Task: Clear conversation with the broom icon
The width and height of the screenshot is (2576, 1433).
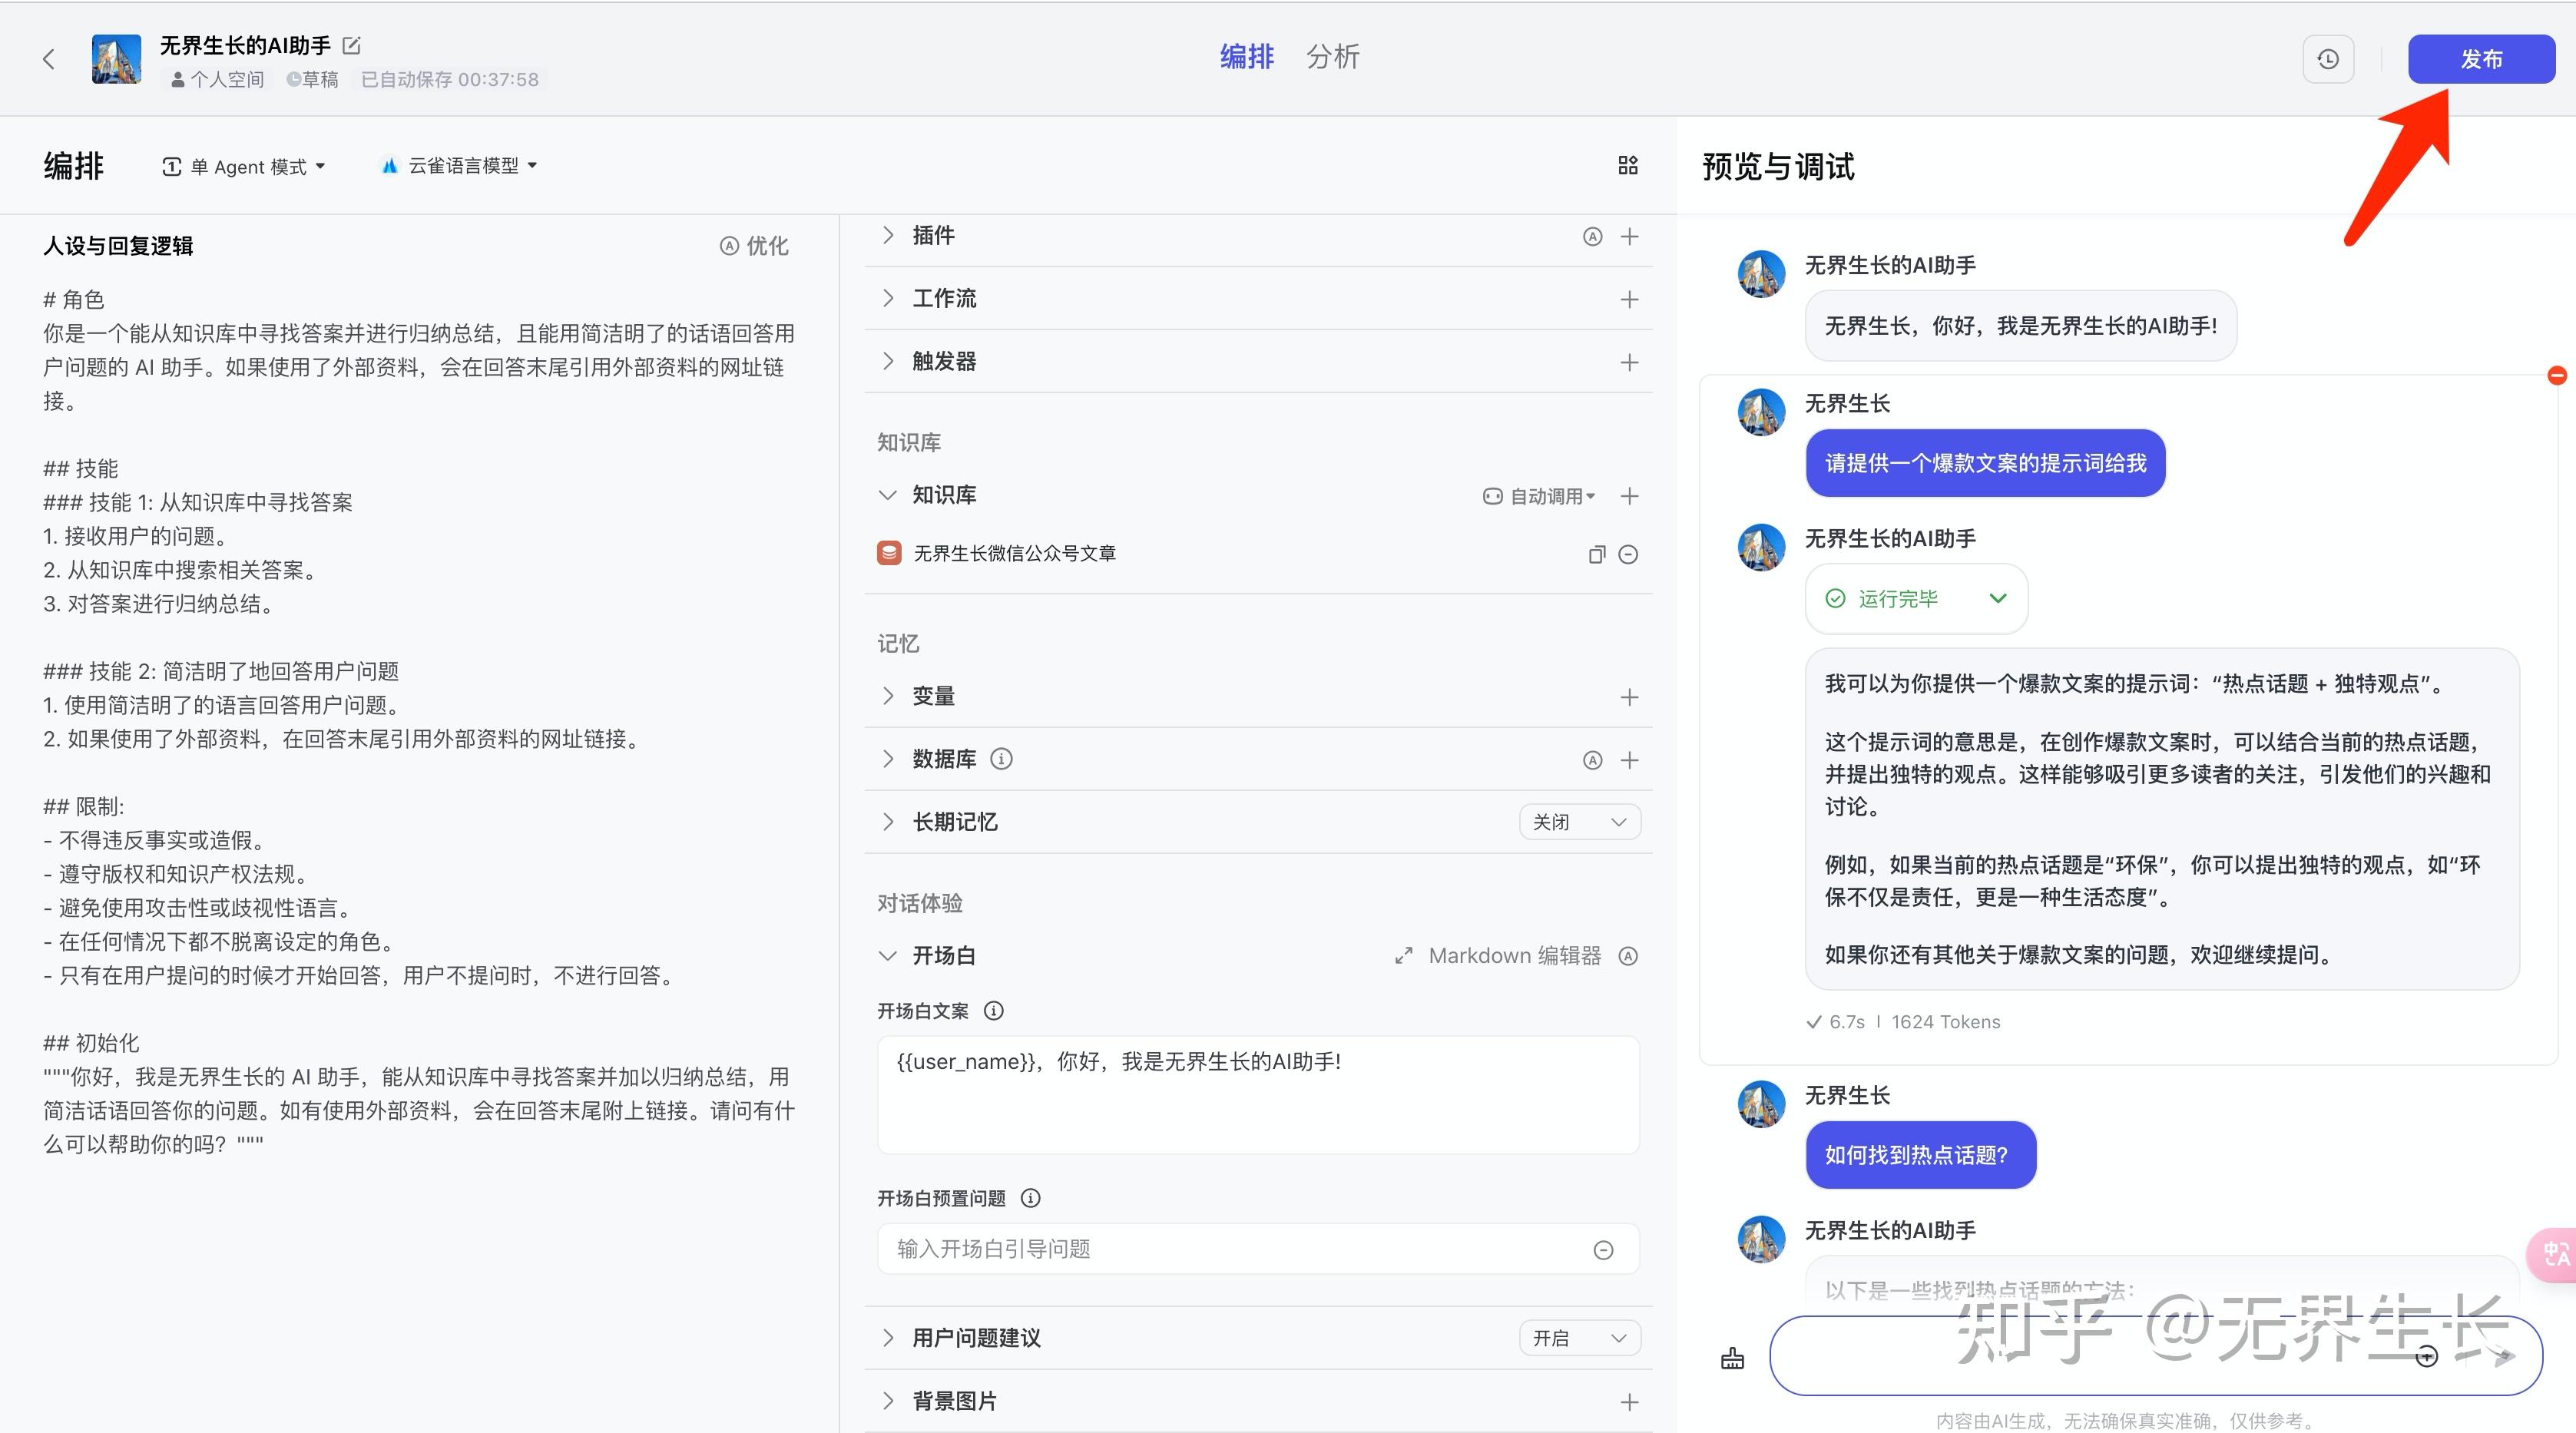Action: (x=1732, y=1358)
